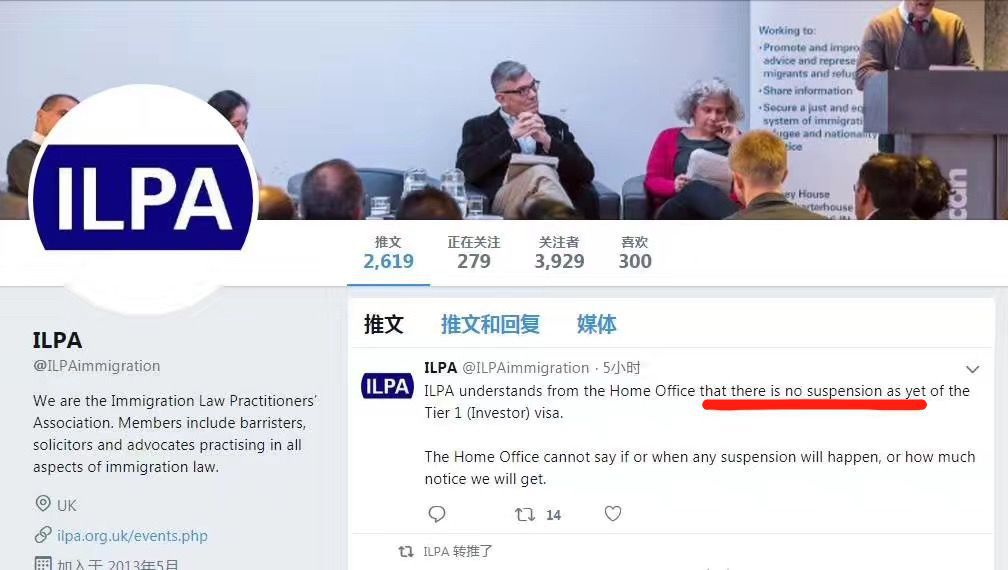Click the link chain icon in profile
This screenshot has height=570, width=1008.
43,535
